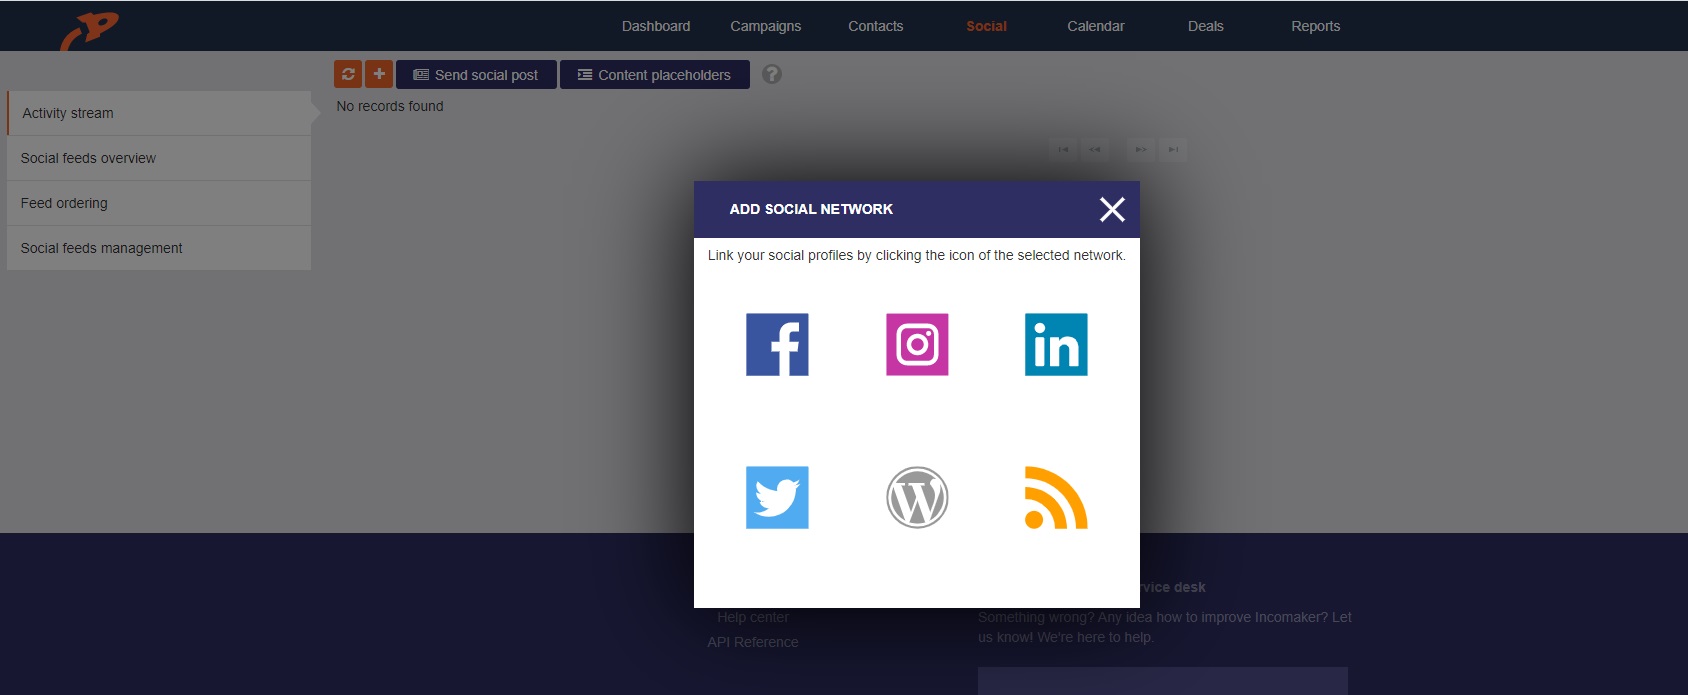Select Activity stream in sidebar
1688x695 pixels.
point(159,113)
